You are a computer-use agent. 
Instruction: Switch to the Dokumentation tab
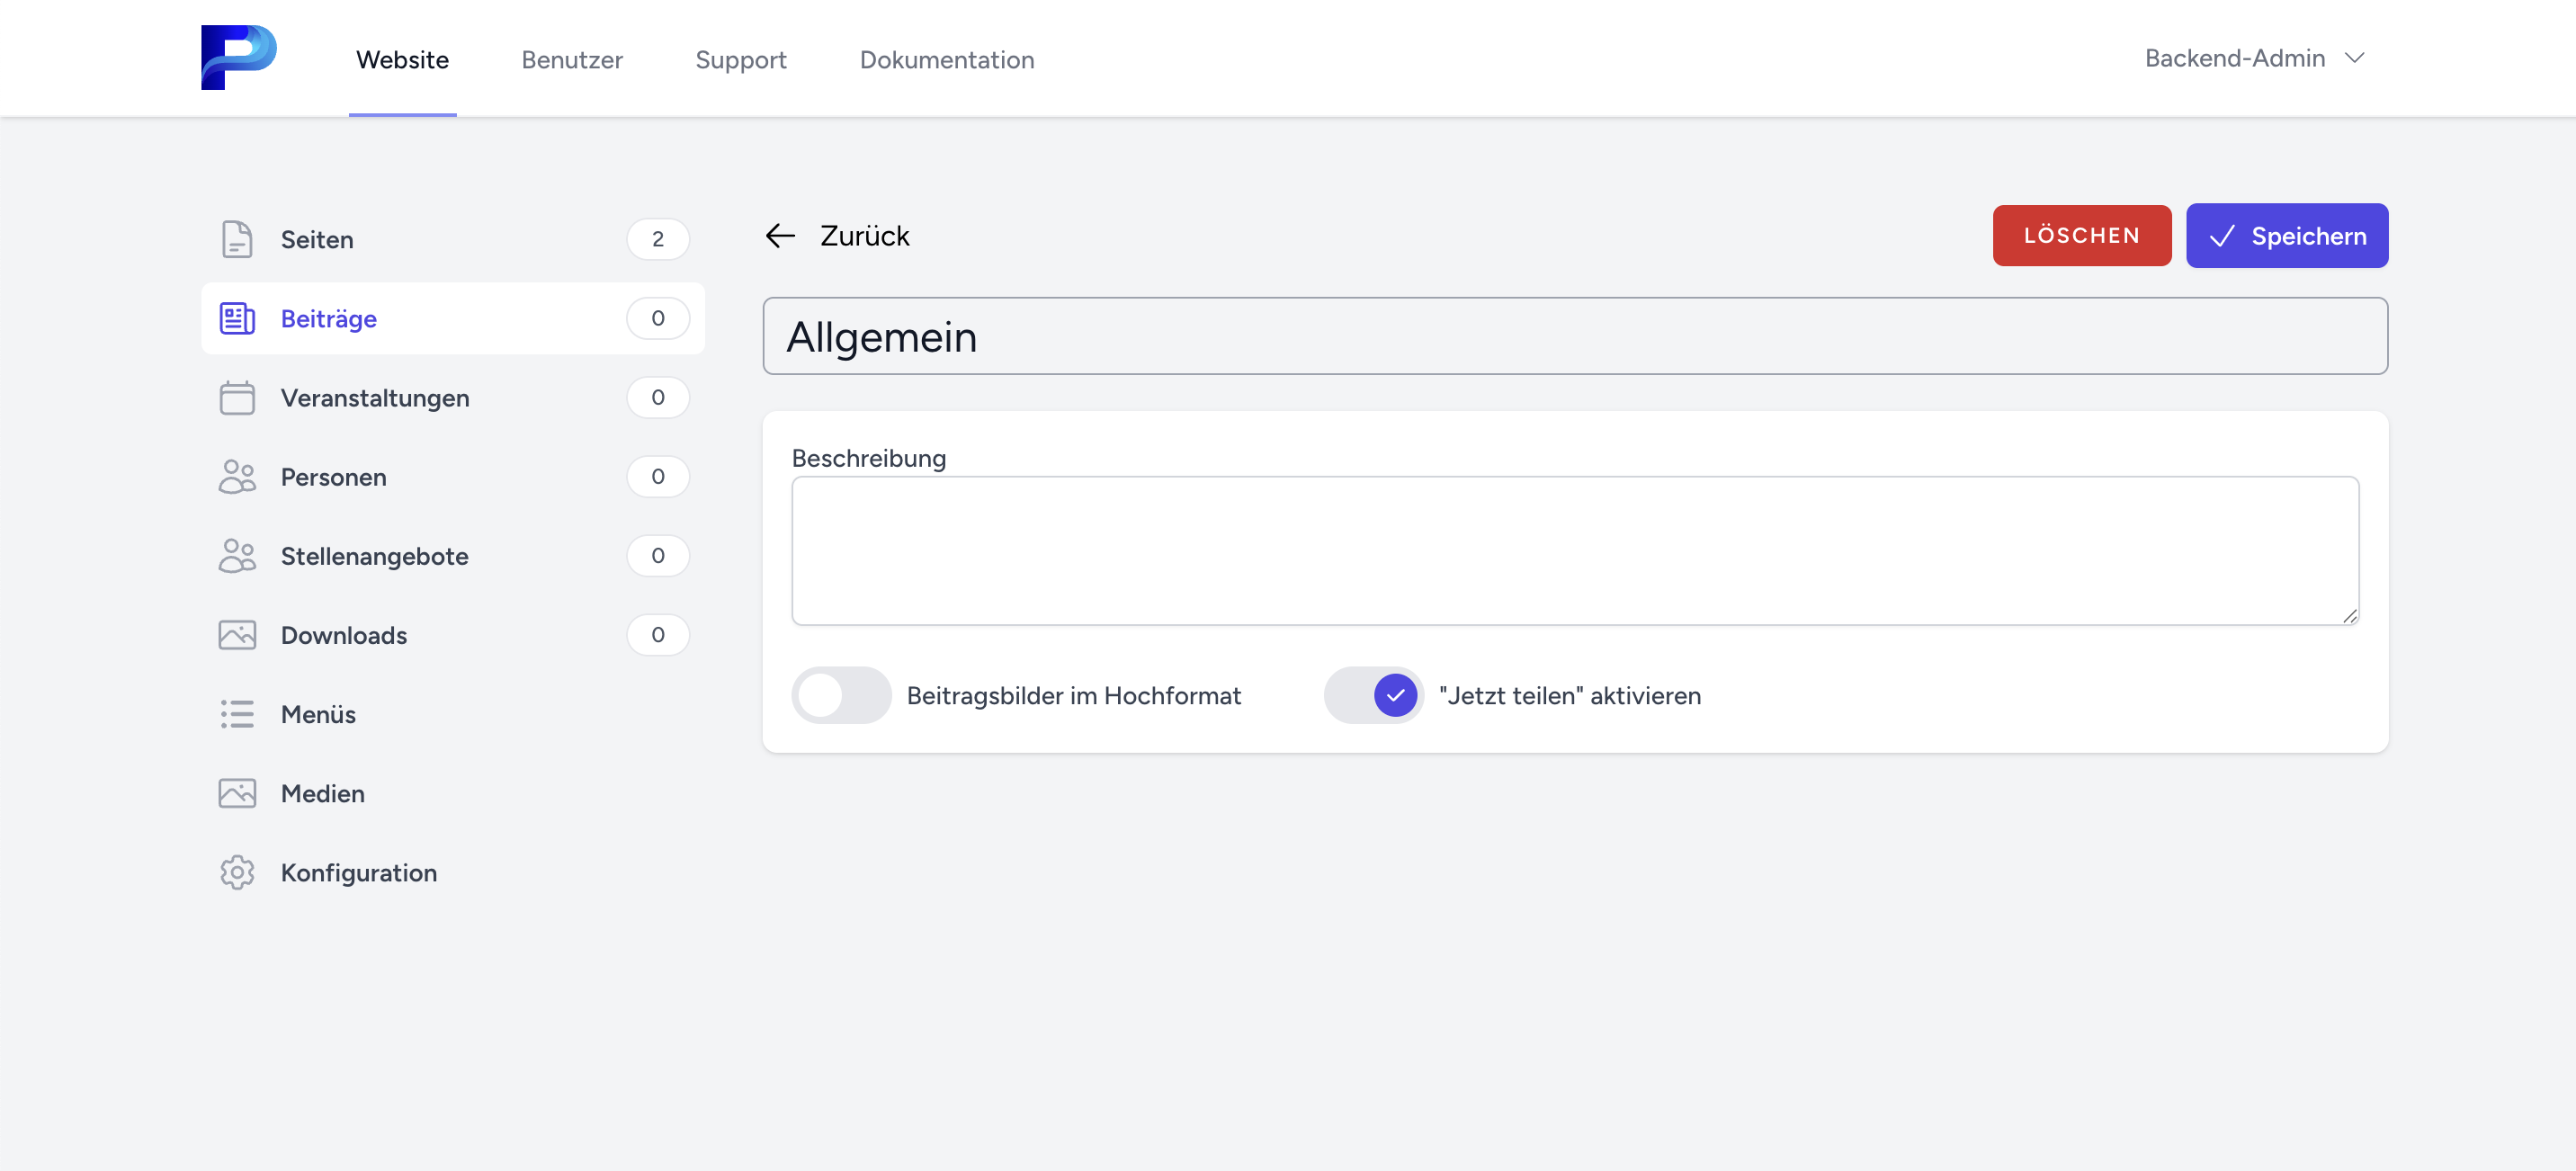tap(946, 60)
